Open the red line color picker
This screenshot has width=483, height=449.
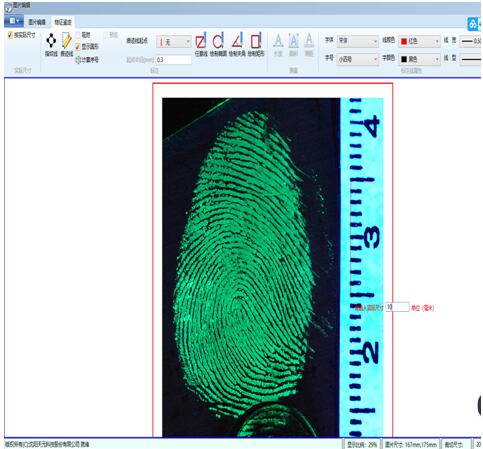(419, 41)
